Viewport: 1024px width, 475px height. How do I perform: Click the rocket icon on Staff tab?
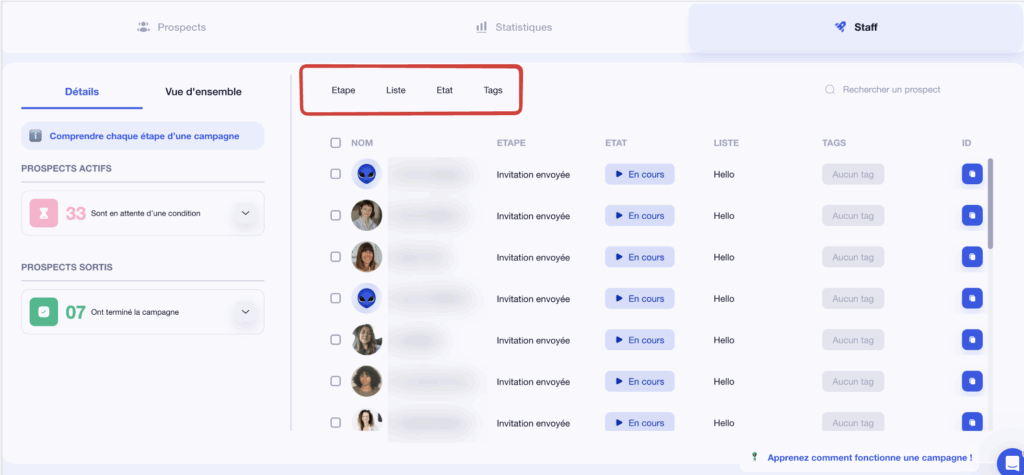[840, 27]
